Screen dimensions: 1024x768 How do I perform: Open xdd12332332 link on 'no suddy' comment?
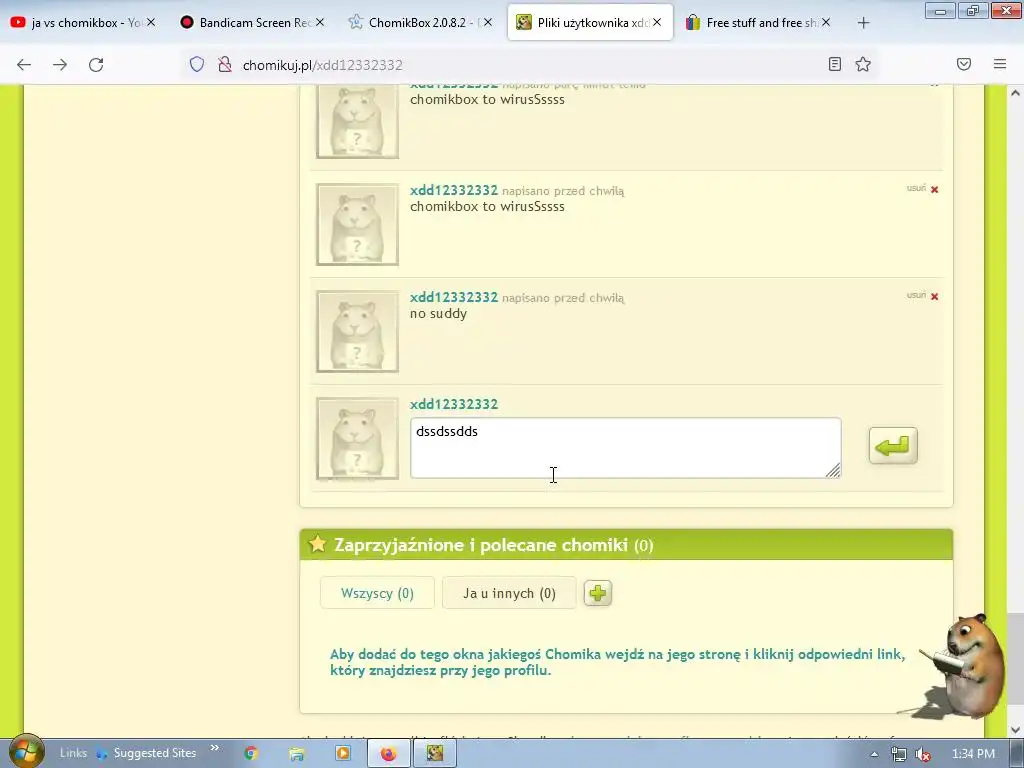[x=454, y=297]
